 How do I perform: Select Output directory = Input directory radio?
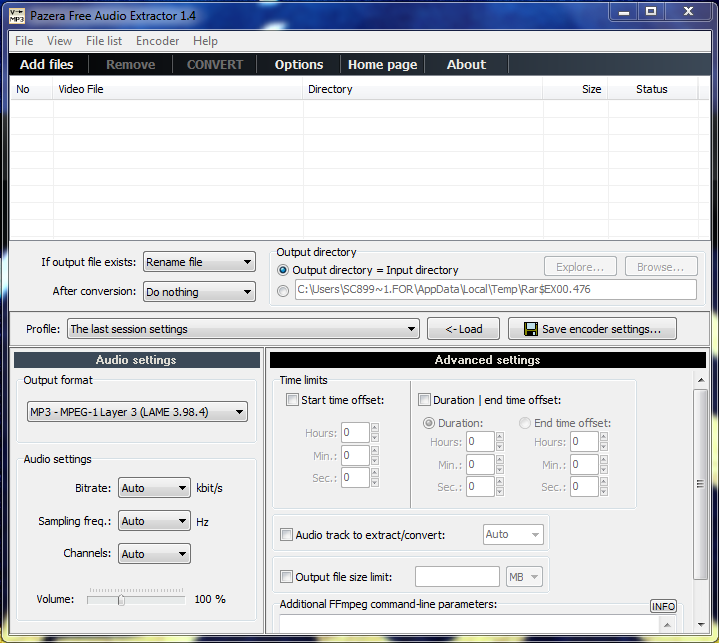tap(283, 270)
